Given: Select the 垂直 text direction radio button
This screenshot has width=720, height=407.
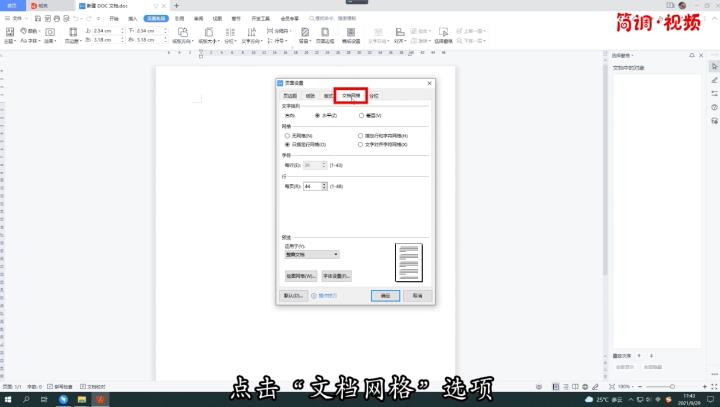Looking at the screenshot, I should click(x=363, y=116).
